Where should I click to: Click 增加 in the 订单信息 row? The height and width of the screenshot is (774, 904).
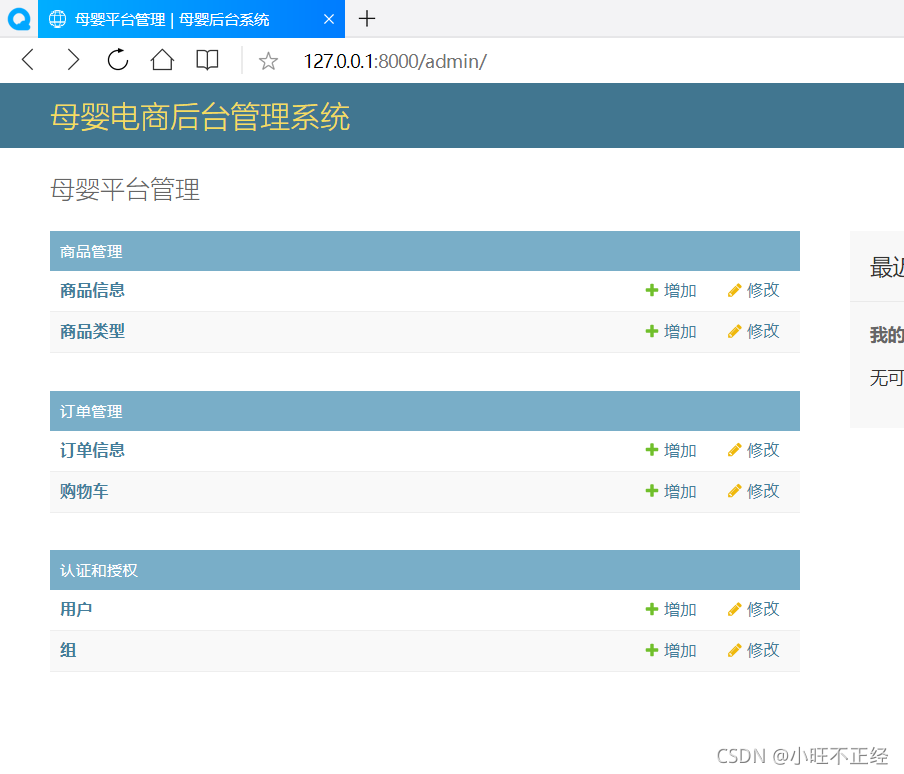(x=671, y=450)
